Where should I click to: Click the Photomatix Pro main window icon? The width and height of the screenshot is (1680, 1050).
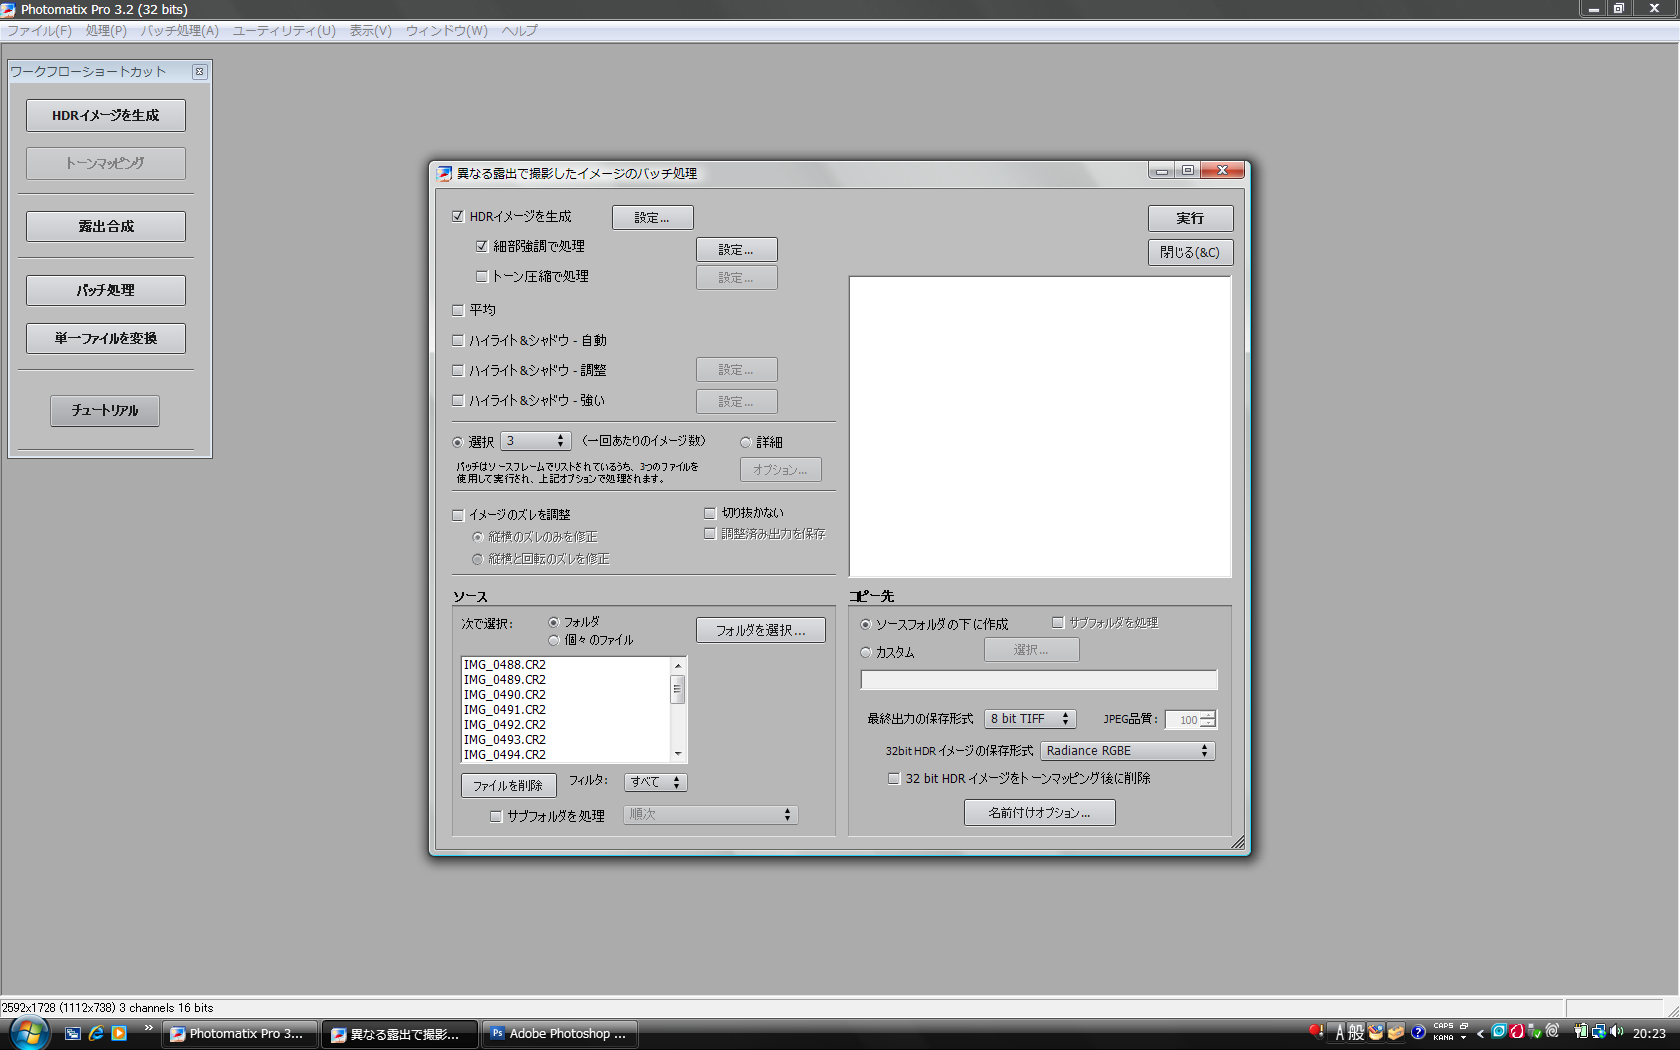(x=9, y=9)
